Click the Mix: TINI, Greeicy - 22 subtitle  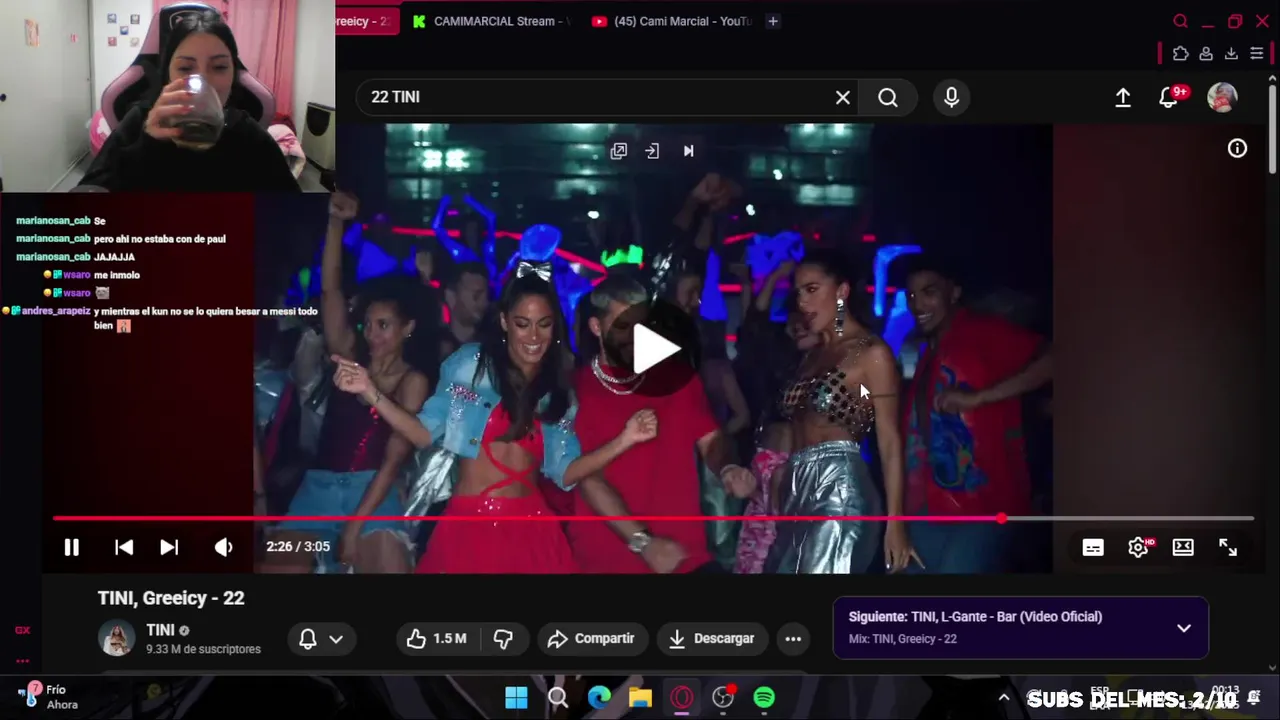click(902, 639)
